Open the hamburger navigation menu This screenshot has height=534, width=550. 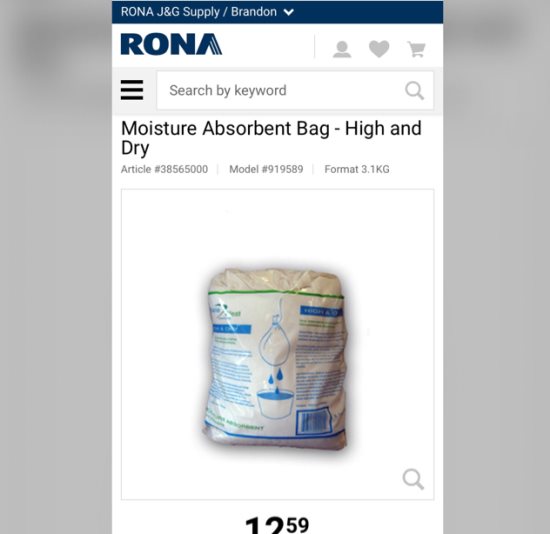tap(132, 90)
